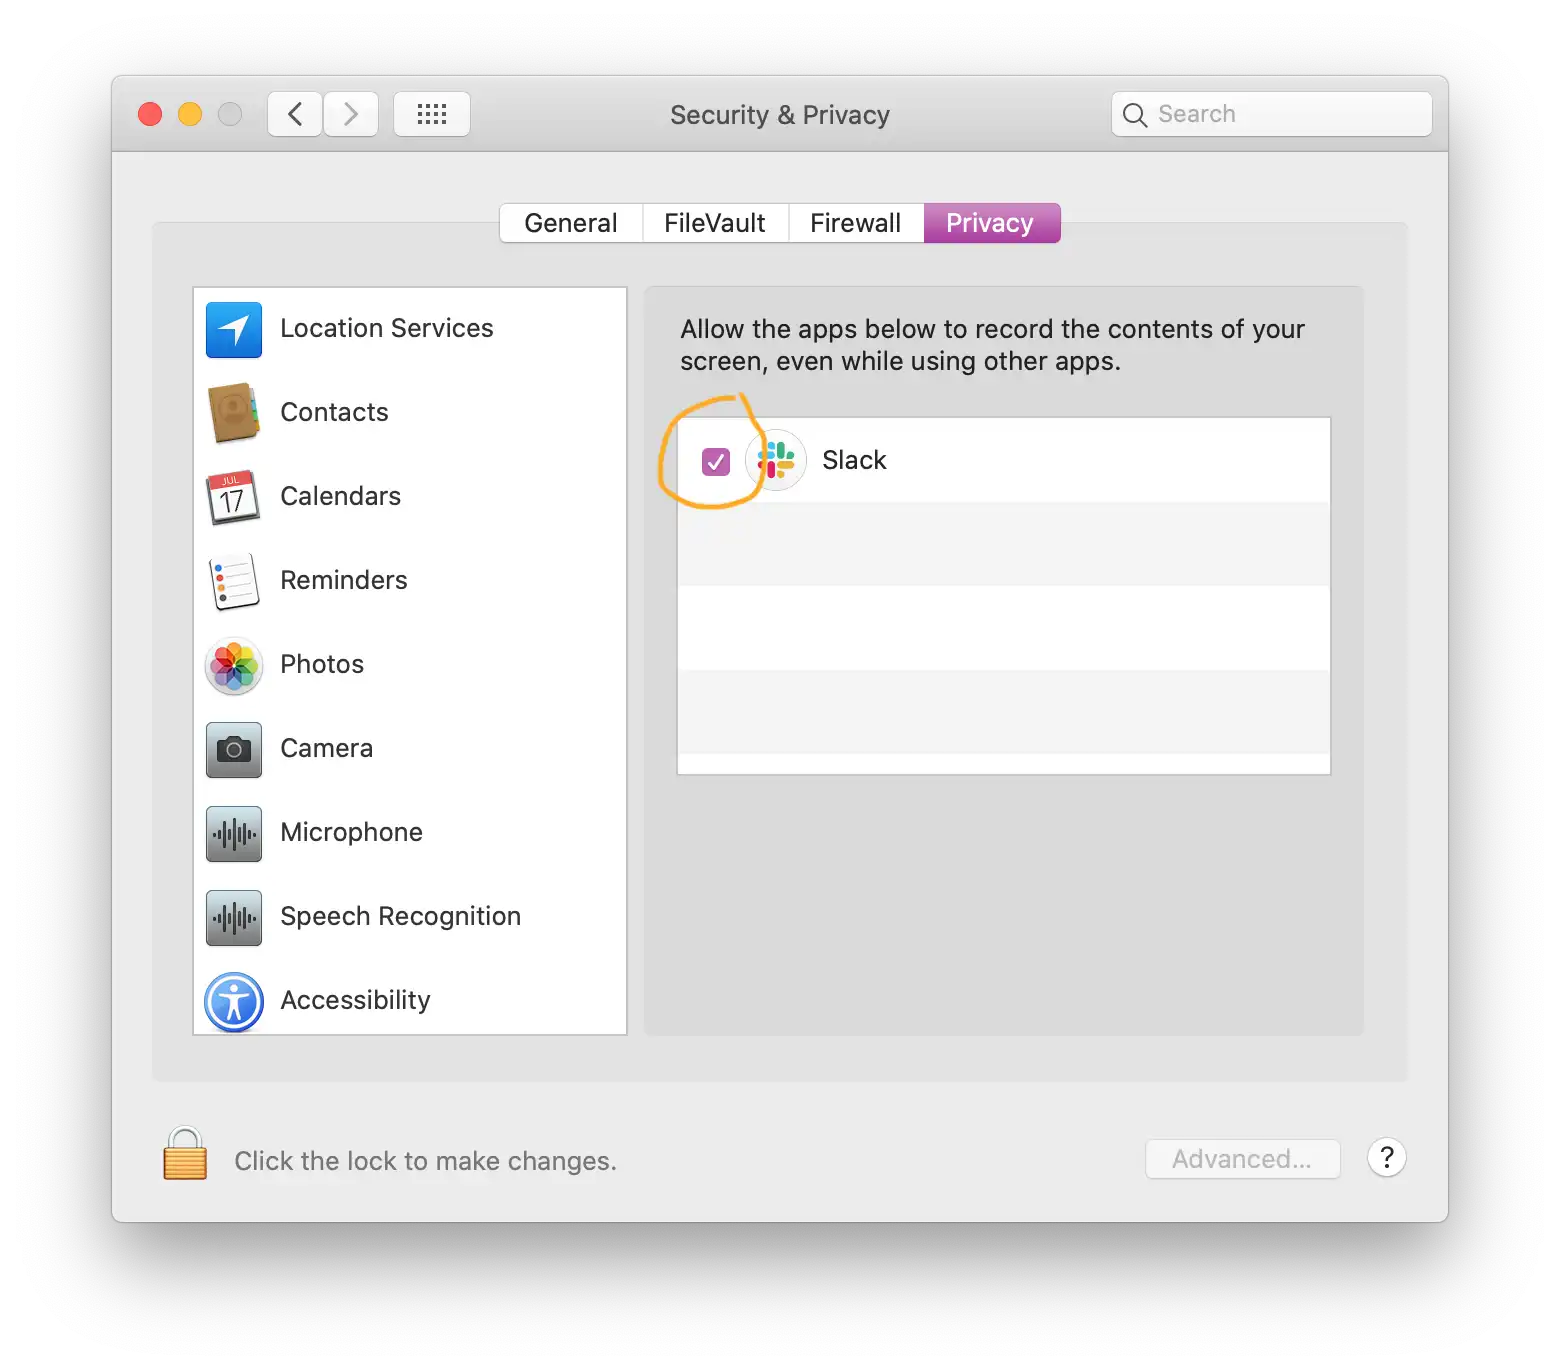
Task: Click the Slack app icon
Action: 776,460
